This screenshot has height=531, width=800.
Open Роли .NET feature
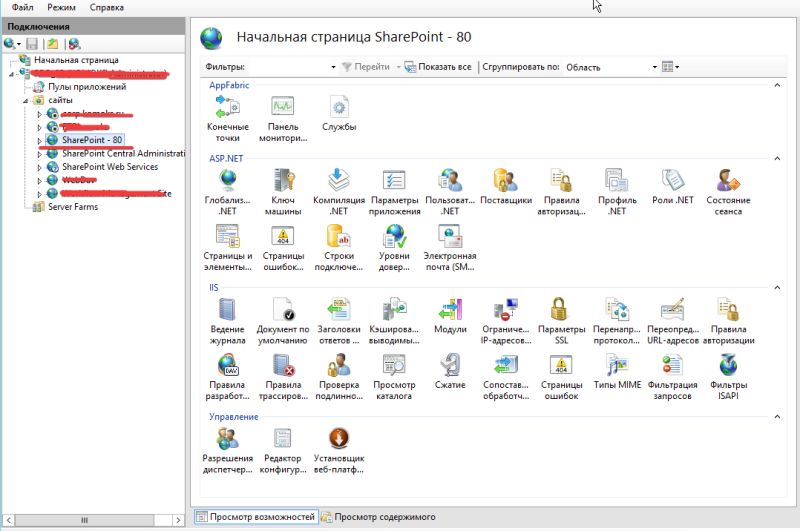pyautogui.click(x=672, y=187)
